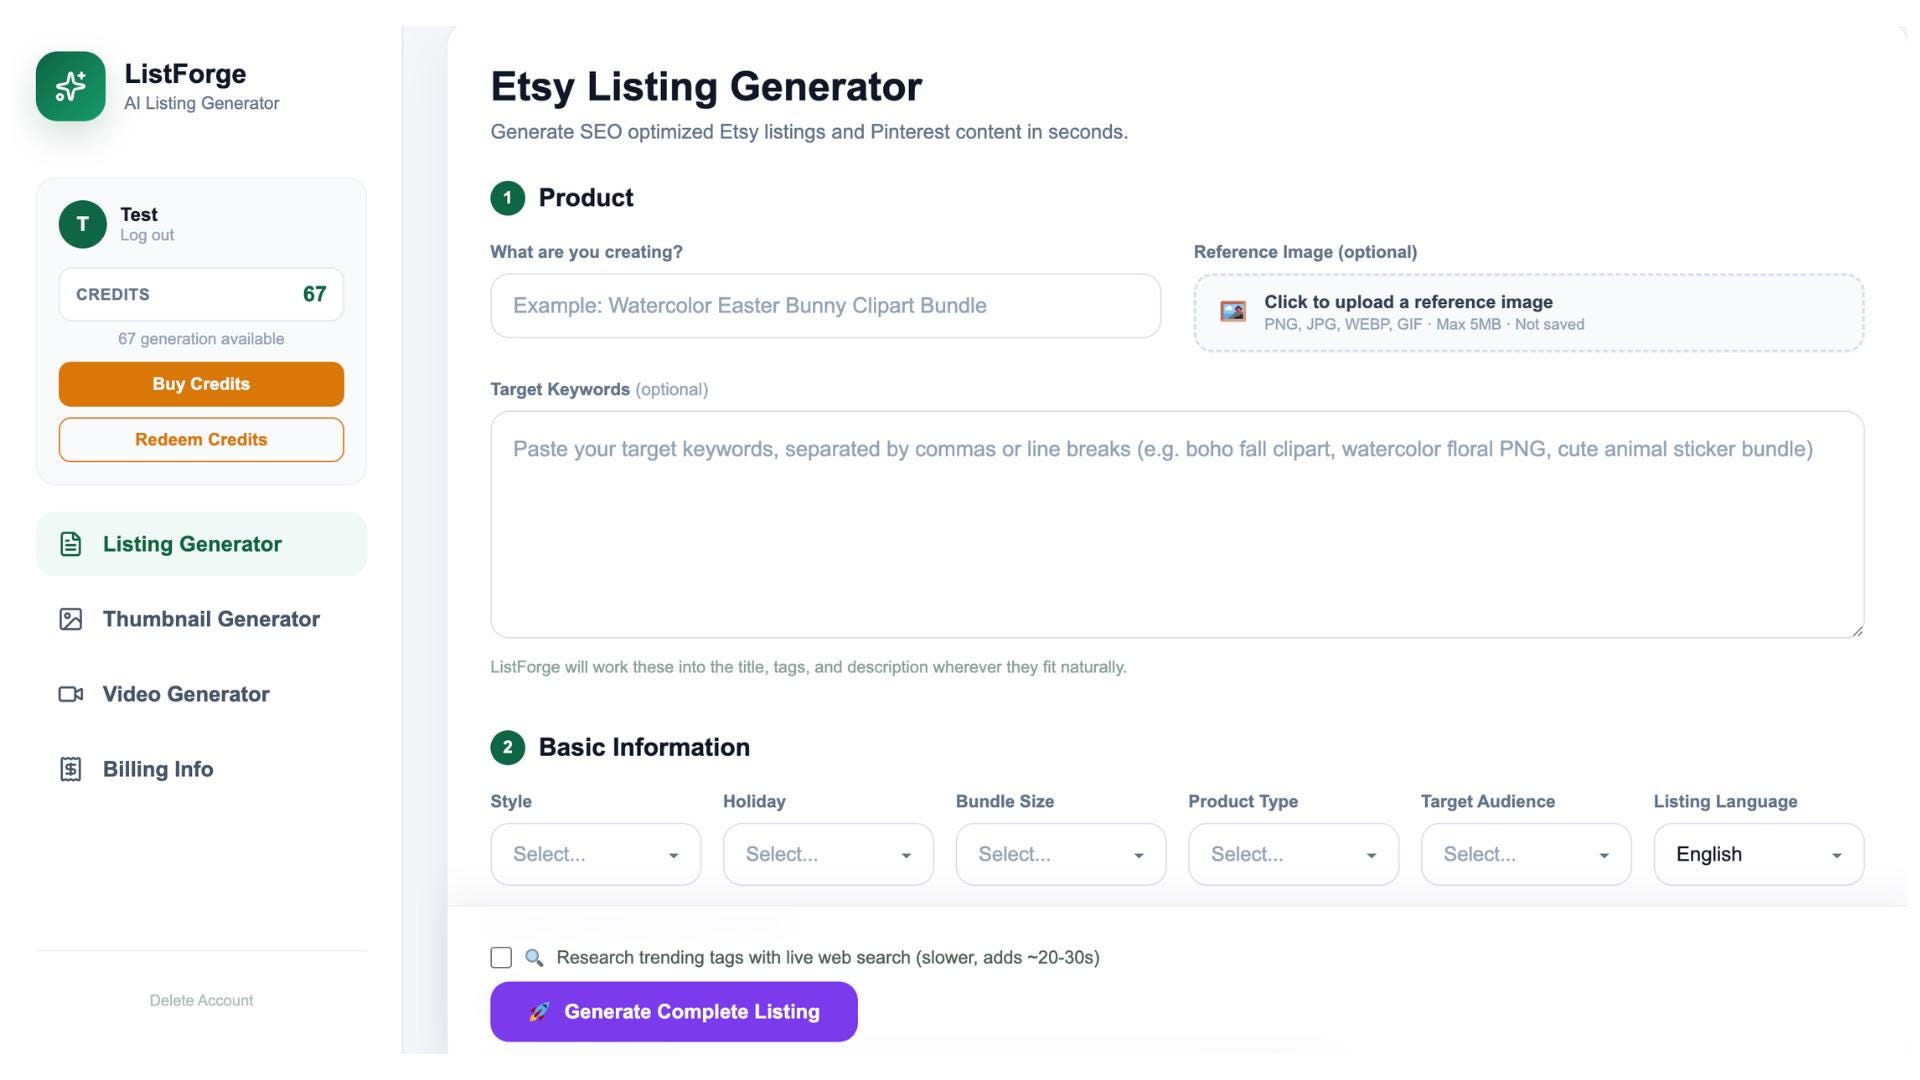
Task: Click the Thumbnail Generator image icon
Action: 70,619
